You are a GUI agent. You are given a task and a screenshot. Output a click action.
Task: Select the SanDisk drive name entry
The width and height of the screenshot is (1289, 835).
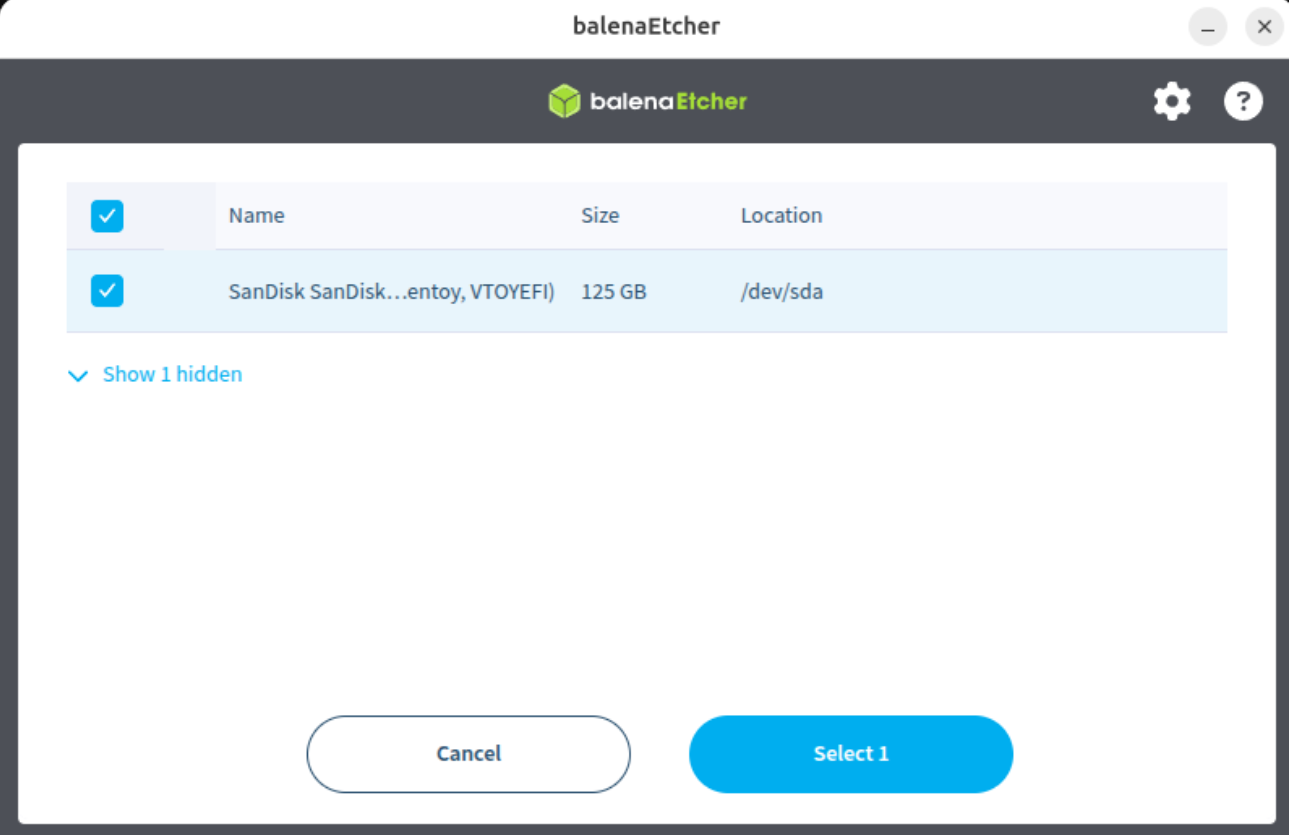pos(391,292)
